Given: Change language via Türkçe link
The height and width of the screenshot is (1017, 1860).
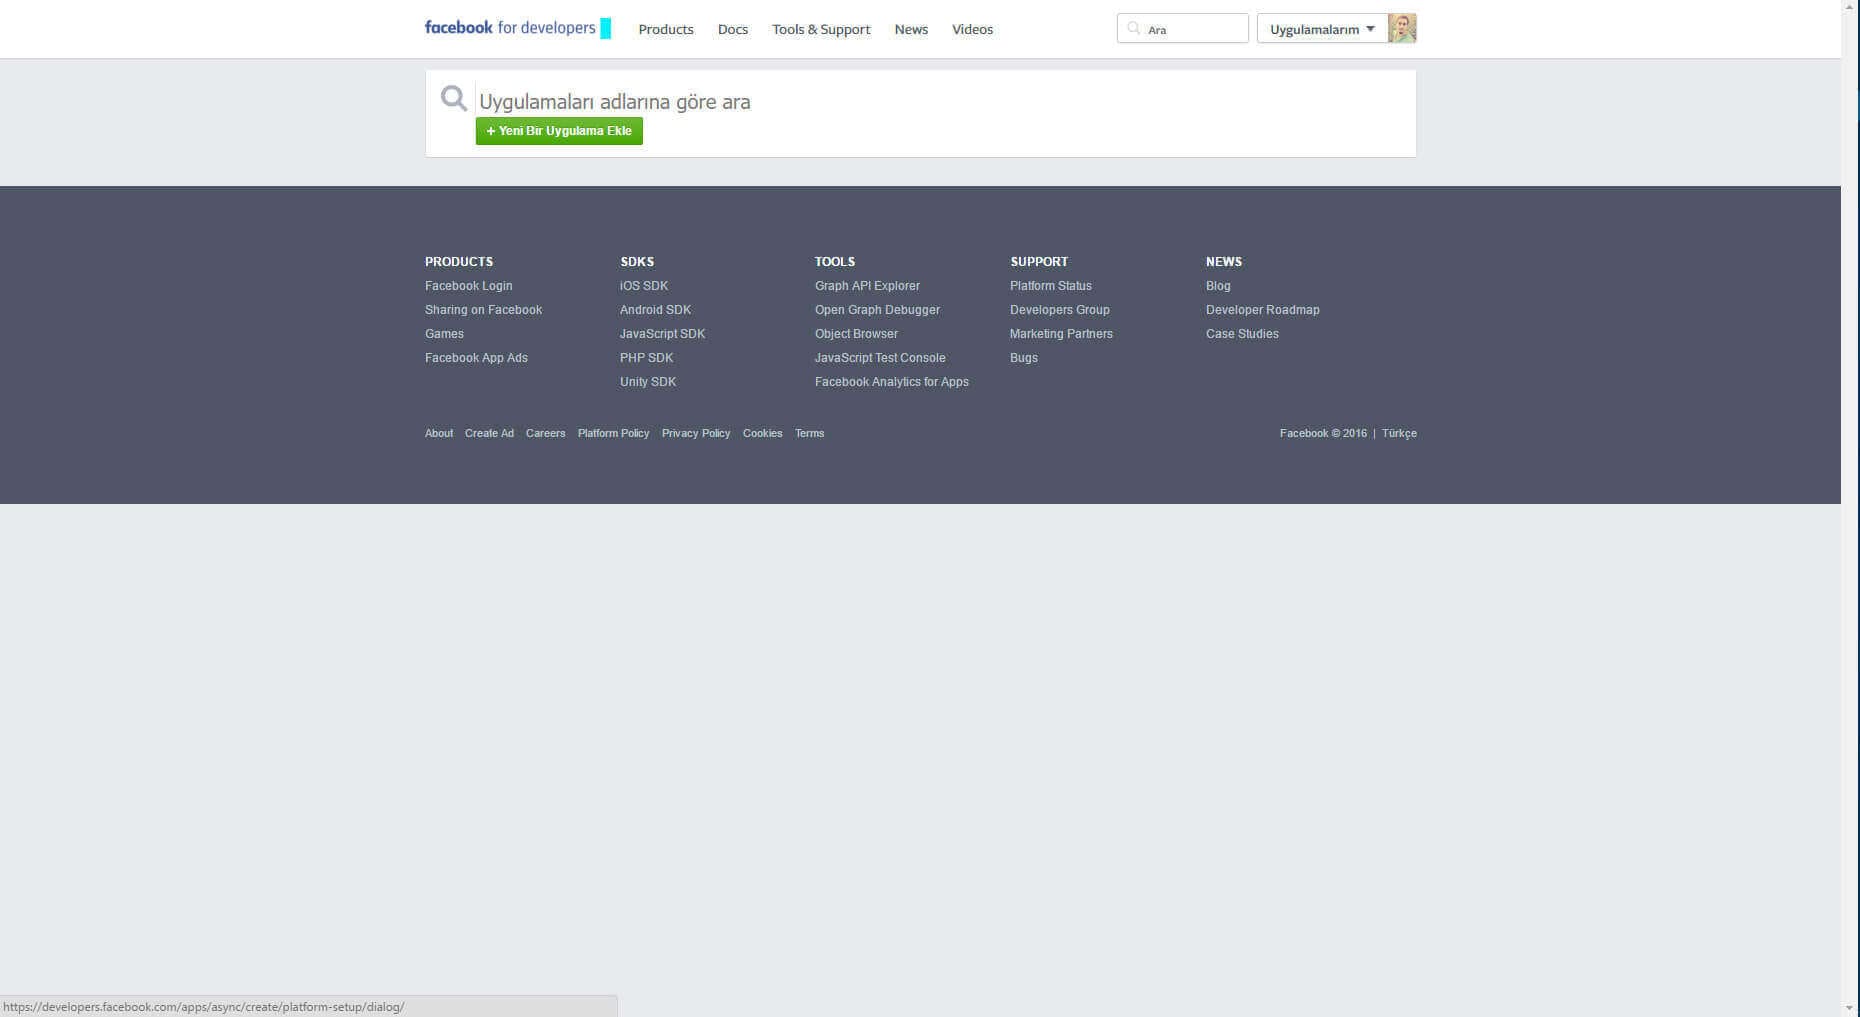Looking at the screenshot, I should coord(1399,433).
